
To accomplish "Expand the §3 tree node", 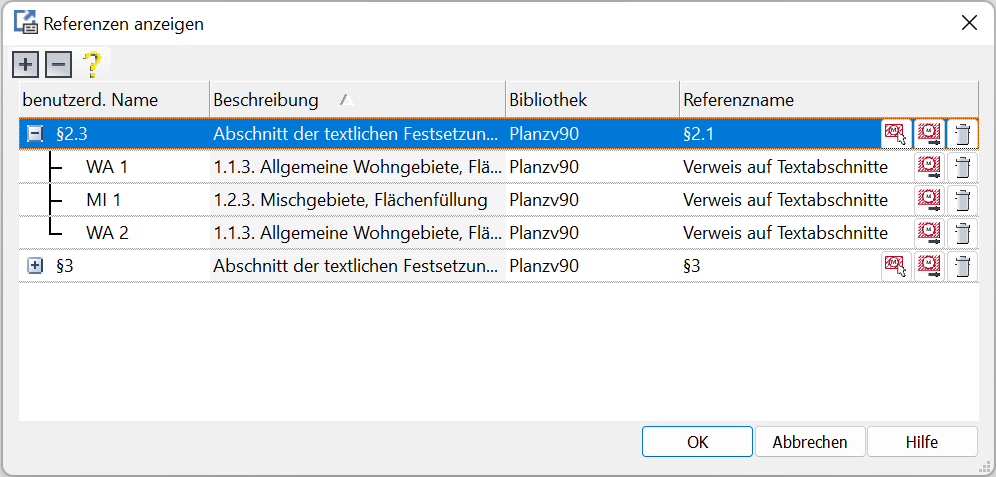I will click(35, 266).
